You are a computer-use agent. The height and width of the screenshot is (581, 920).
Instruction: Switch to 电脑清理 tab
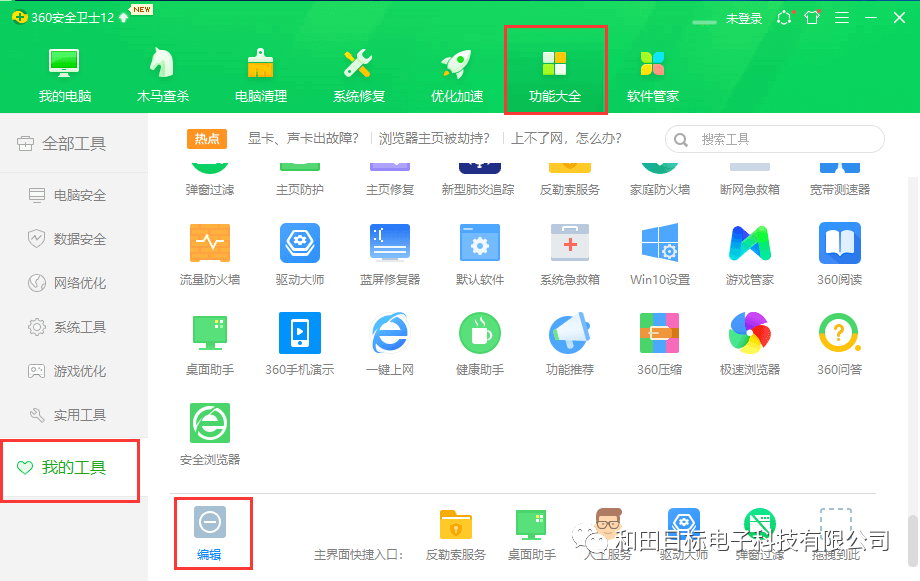(261, 76)
